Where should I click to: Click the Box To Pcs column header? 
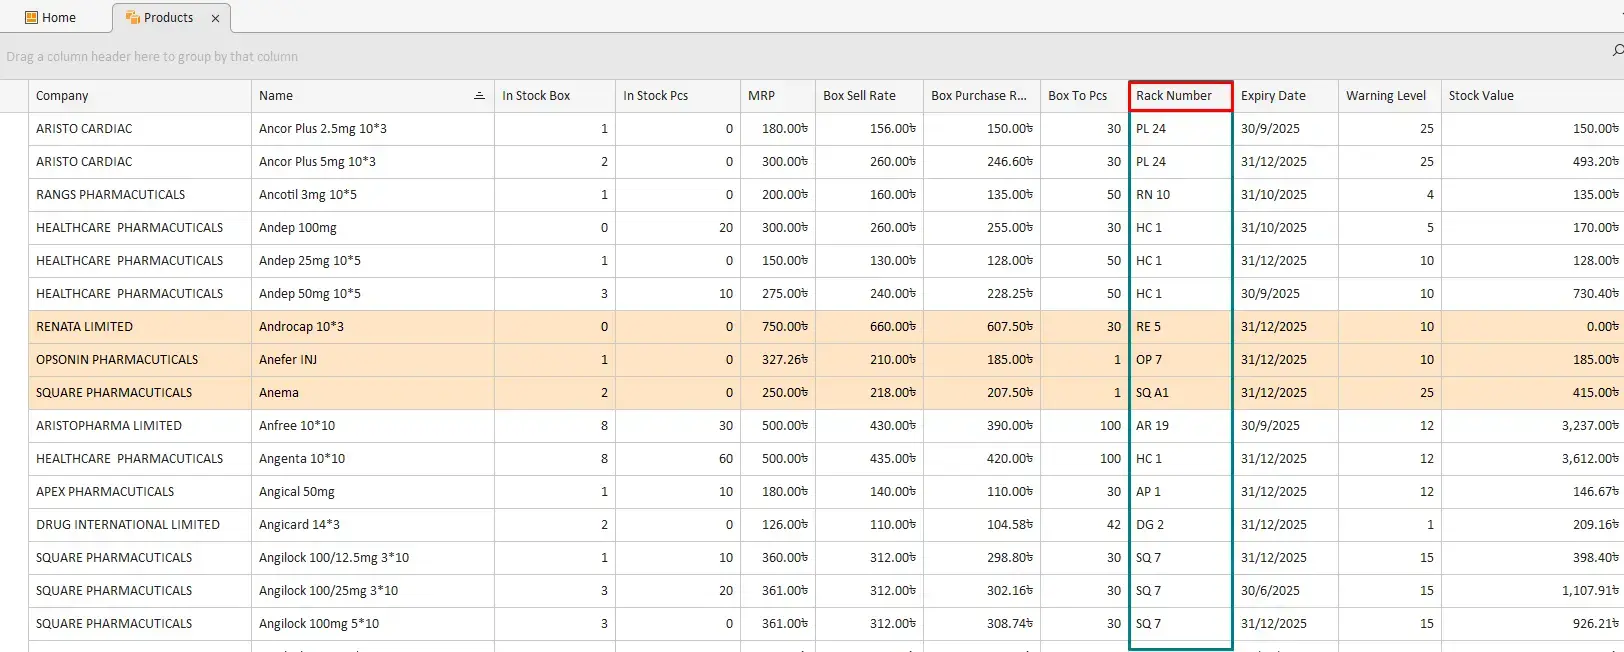(1084, 96)
